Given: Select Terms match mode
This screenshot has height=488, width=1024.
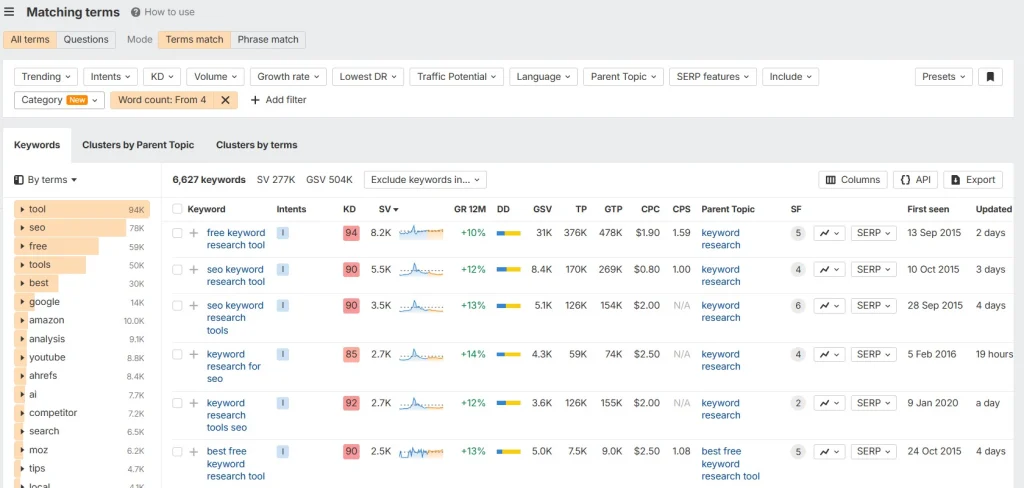Looking at the screenshot, I should (x=195, y=39).
